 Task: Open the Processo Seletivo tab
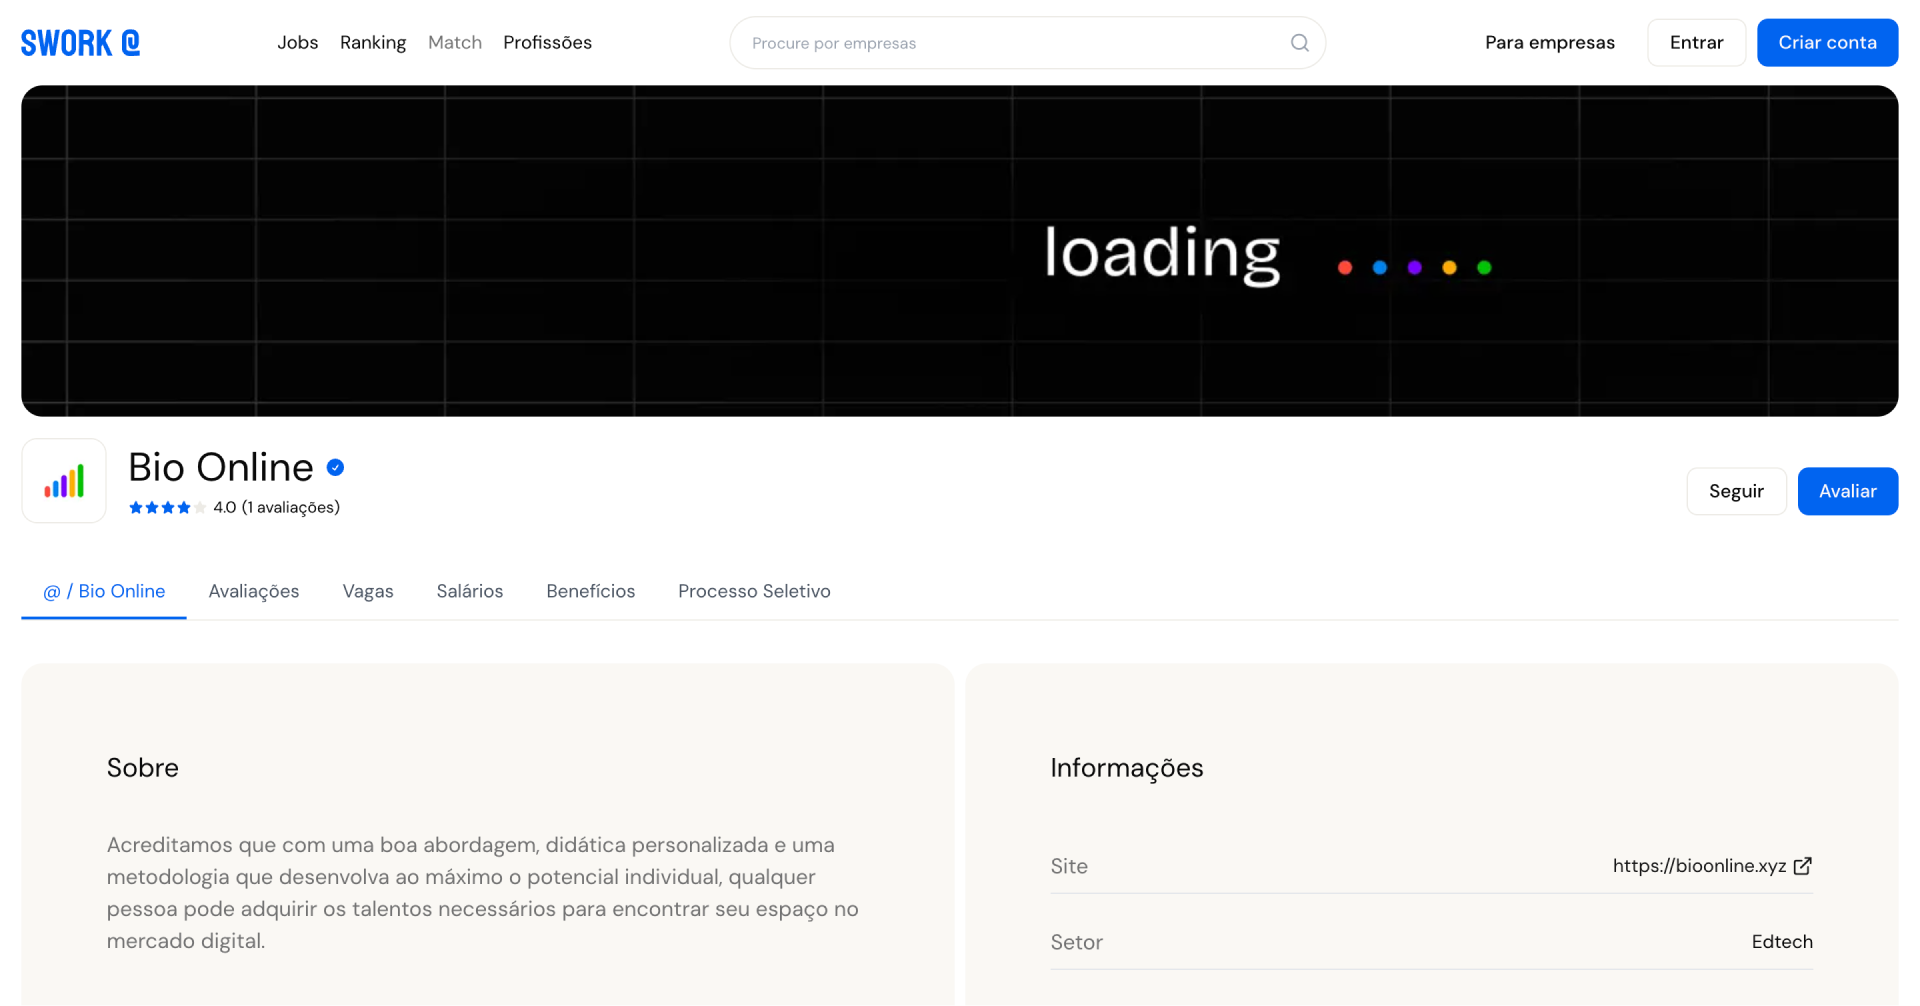pos(754,591)
